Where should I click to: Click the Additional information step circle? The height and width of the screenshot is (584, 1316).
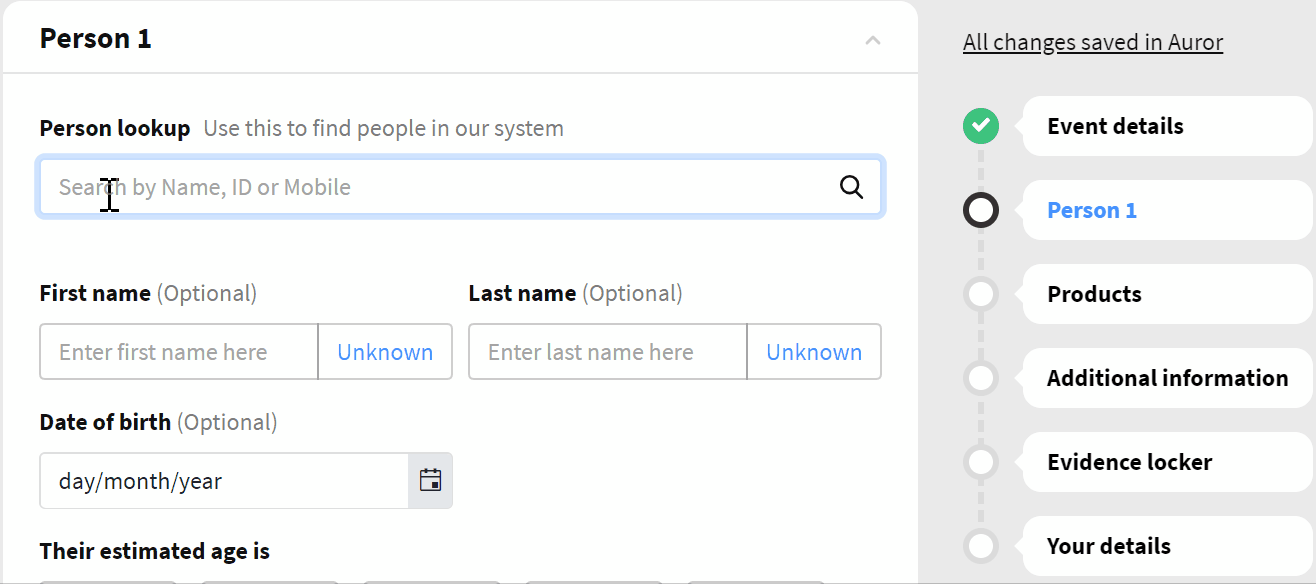click(x=981, y=378)
